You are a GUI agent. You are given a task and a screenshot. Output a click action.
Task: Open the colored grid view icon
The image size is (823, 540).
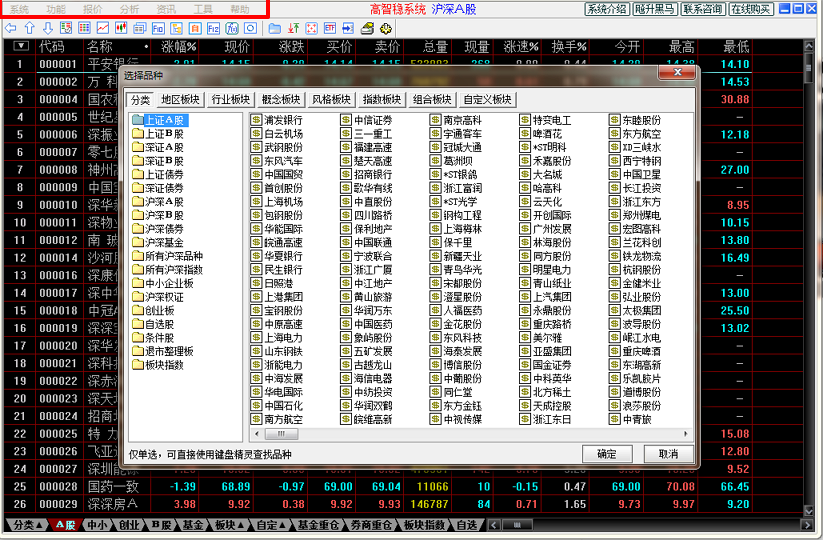click(x=84, y=28)
